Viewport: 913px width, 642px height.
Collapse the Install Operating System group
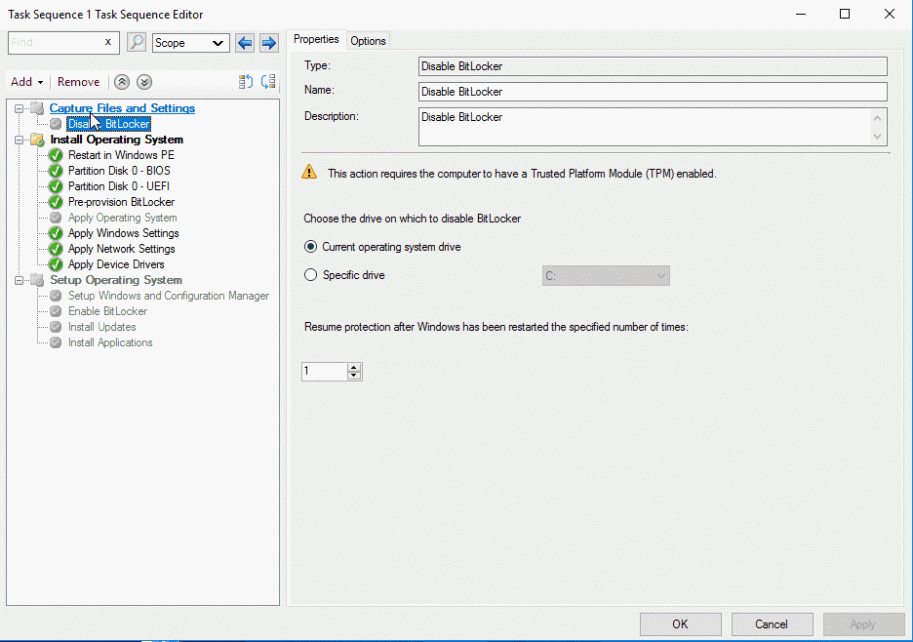(21, 140)
